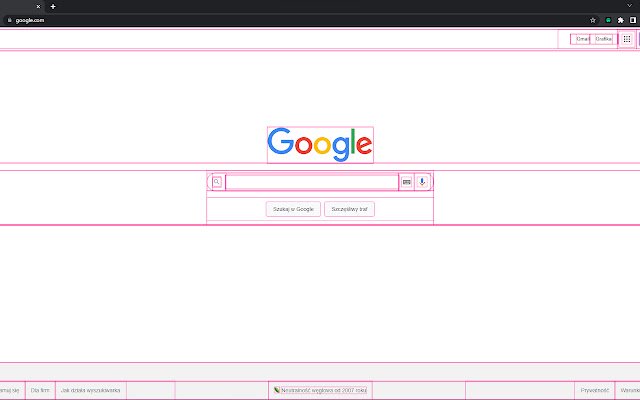Image resolution: width=640 pixels, height=400 pixels.
Task: Open the Gmail link
Action: click(582, 39)
